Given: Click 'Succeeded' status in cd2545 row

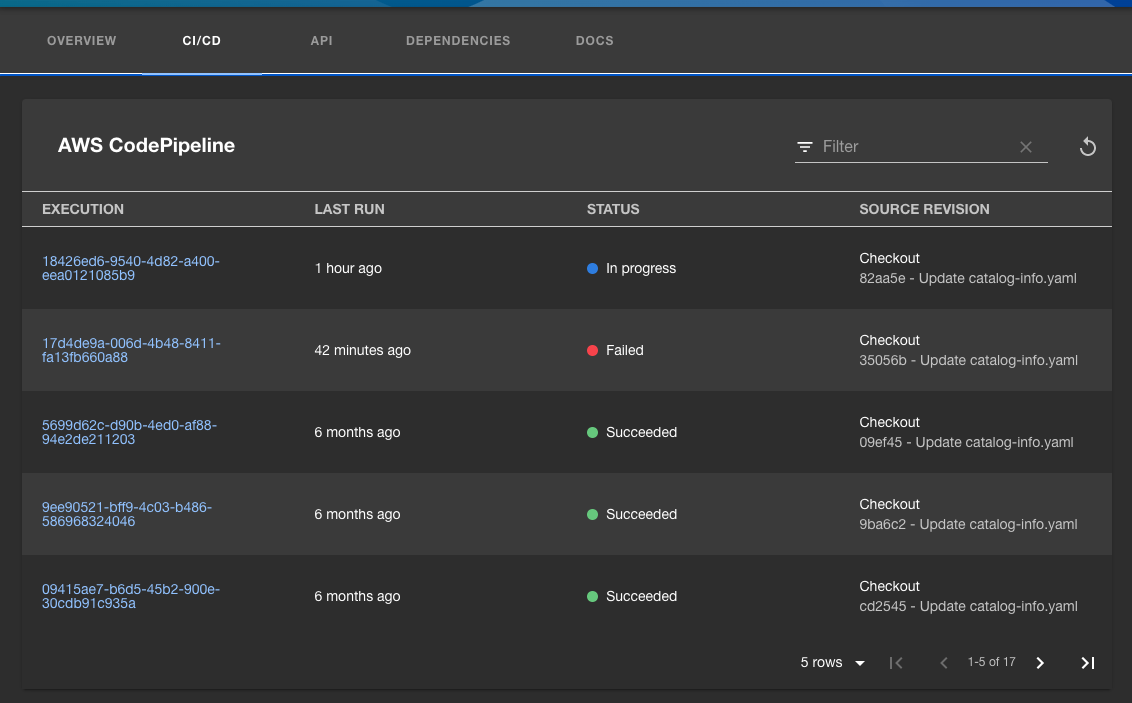Looking at the screenshot, I should click(641, 596).
